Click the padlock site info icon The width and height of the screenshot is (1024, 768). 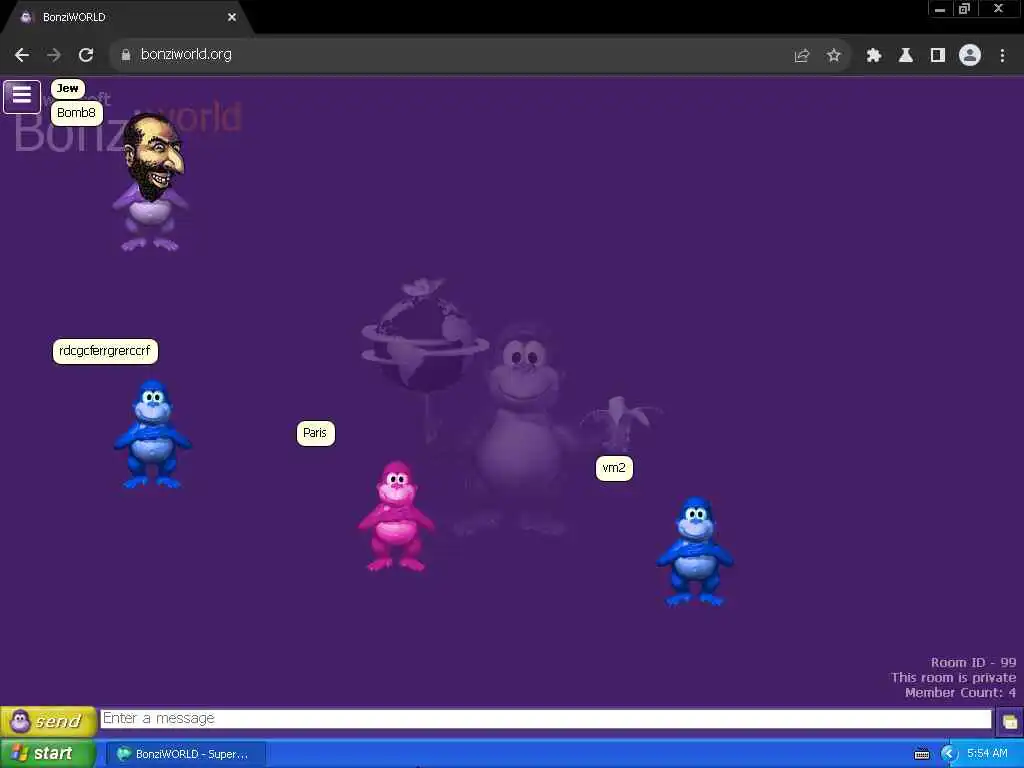(x=126, y=55)
